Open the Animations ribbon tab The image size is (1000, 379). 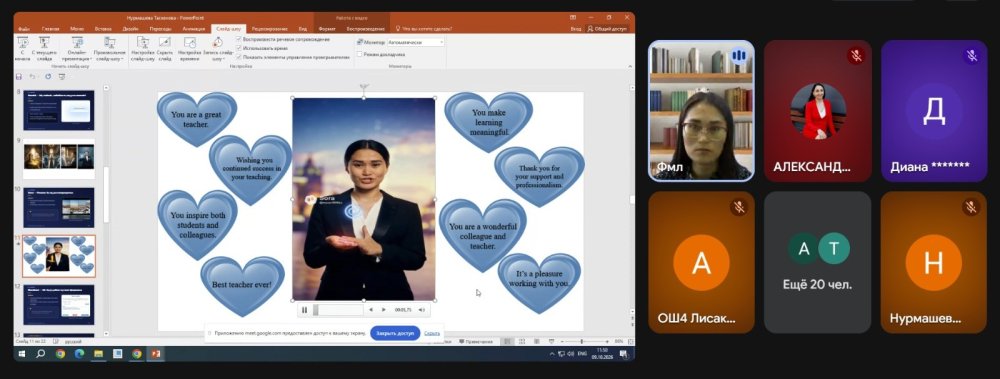pos(193,29)
